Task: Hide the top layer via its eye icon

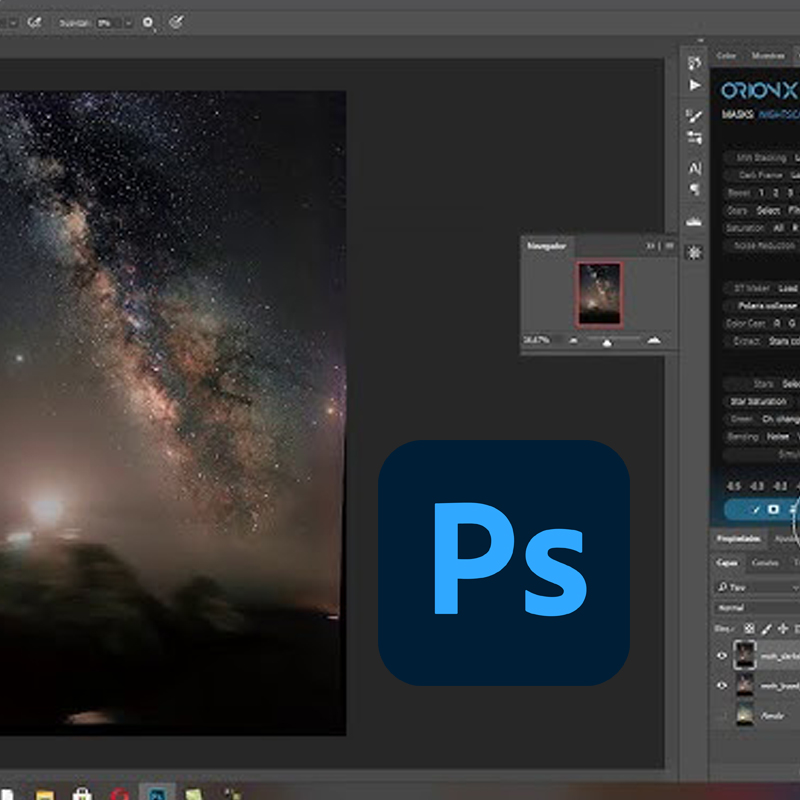Action: click(x=722, y=656)
